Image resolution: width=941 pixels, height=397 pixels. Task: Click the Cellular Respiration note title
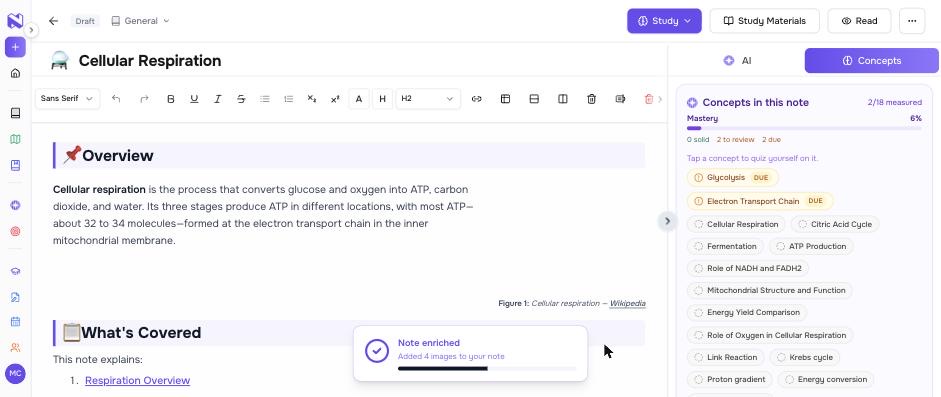pyautogui.click(x=150, y=61)
